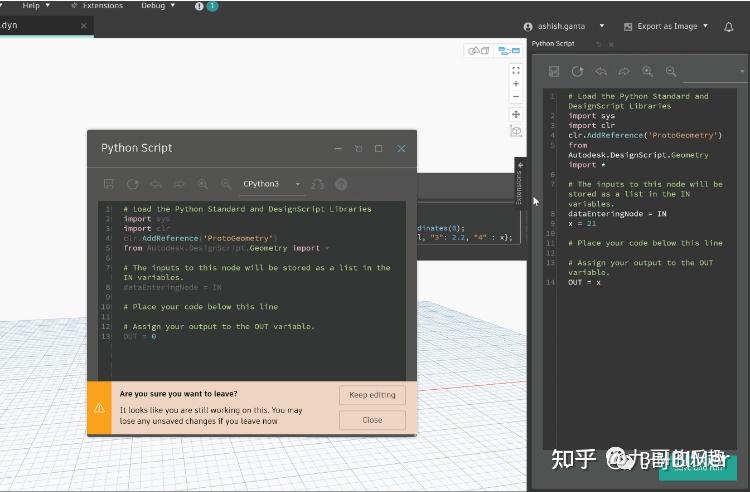Screen dimensions: 750x492
Task: Click the 'OUT = x' line in the docked editor
Action: point(584,283)
